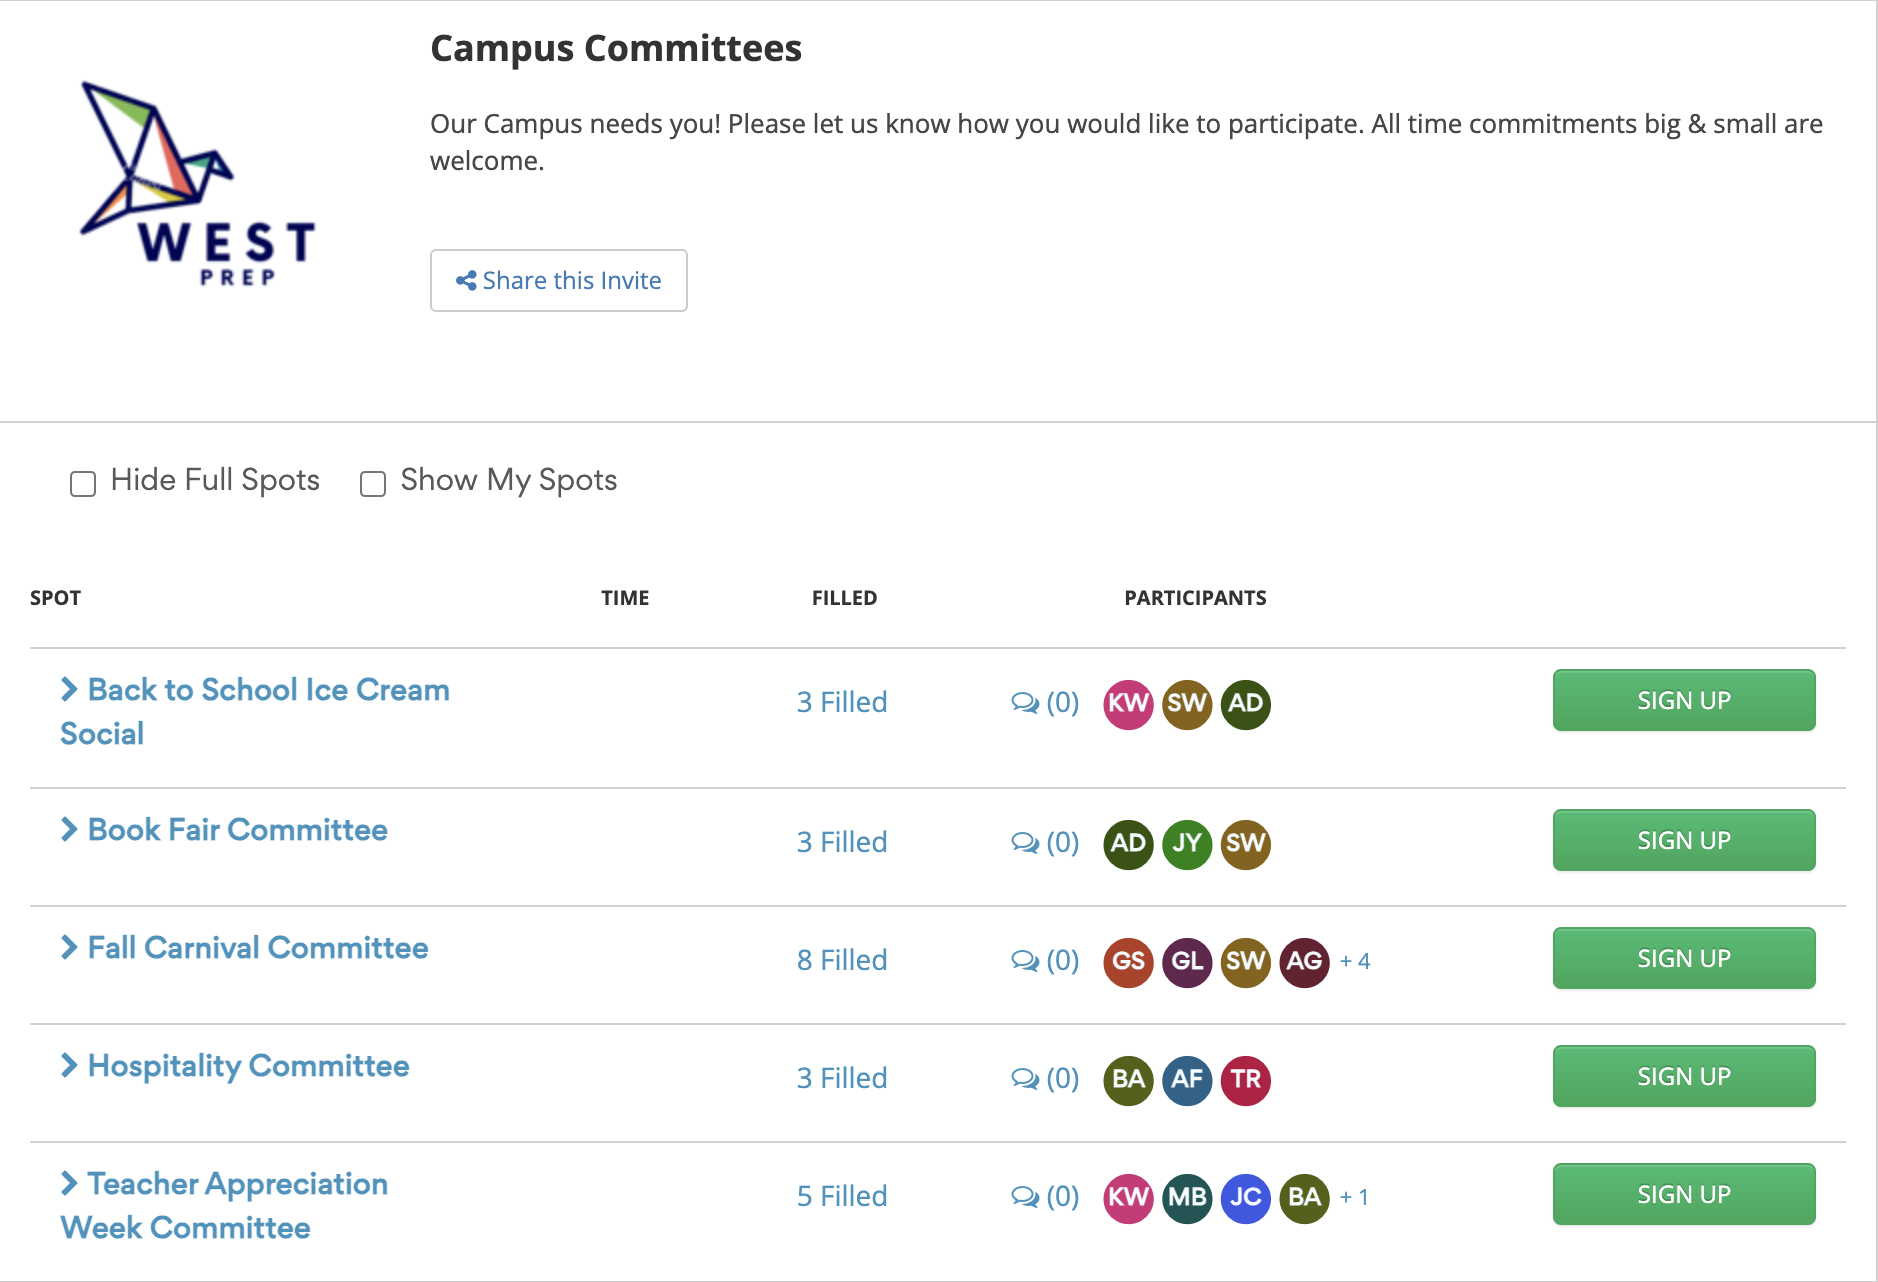
Task: Expand the Teacher Appreciation Week Committee chevron
Action: click(69, 1183)
